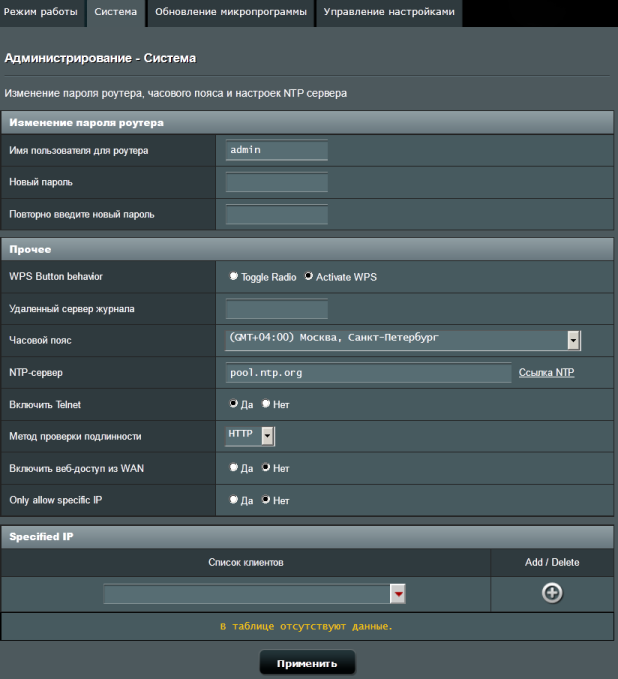Open the authentication method HTTP dropdown

[x=250, y=436]
